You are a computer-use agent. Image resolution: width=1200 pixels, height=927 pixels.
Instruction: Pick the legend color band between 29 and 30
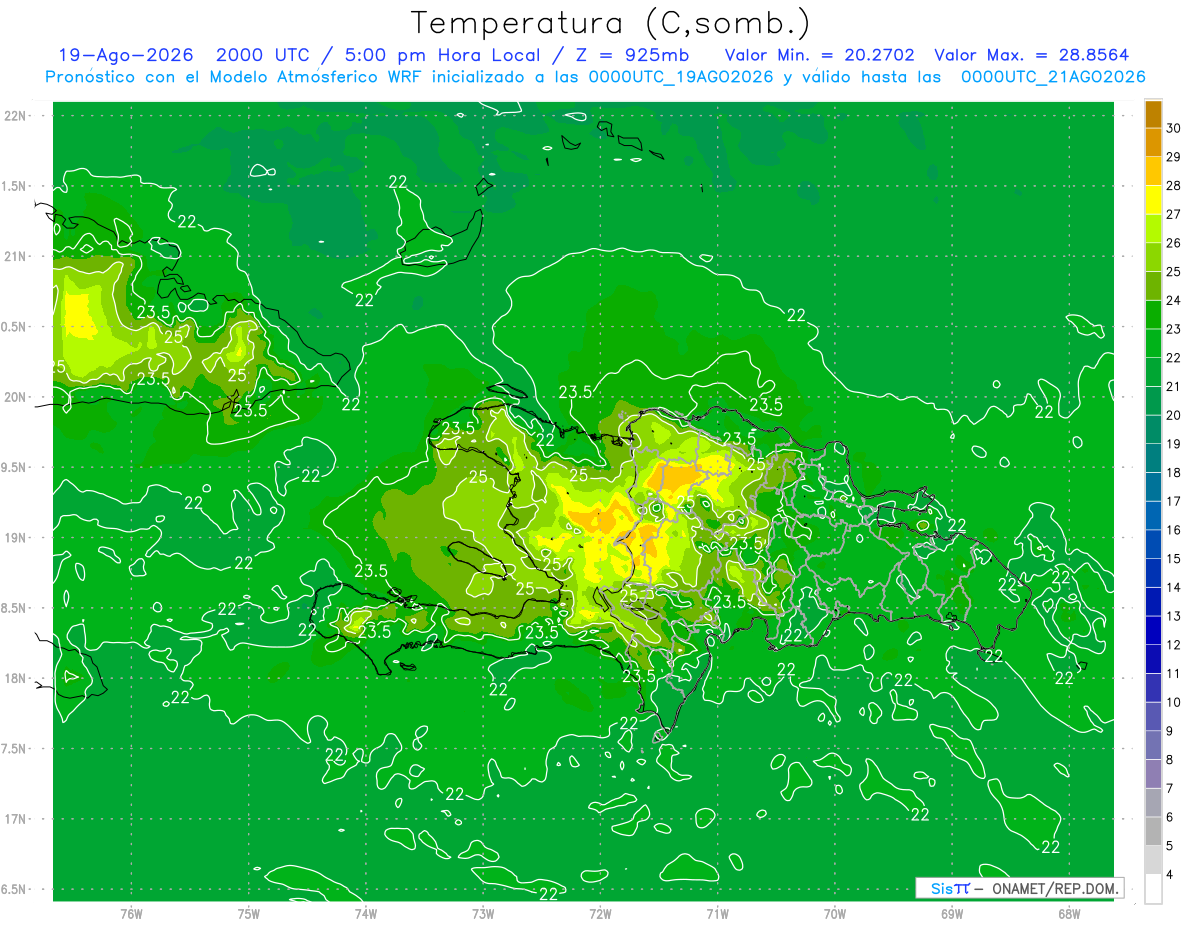(1153, 142)
